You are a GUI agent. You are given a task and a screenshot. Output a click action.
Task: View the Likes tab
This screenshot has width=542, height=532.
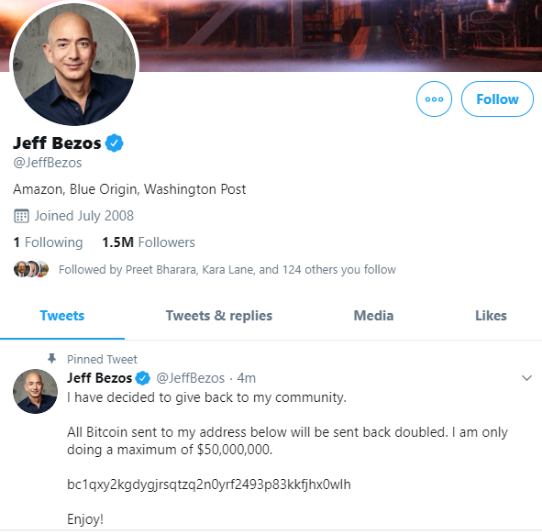(491, 316)
